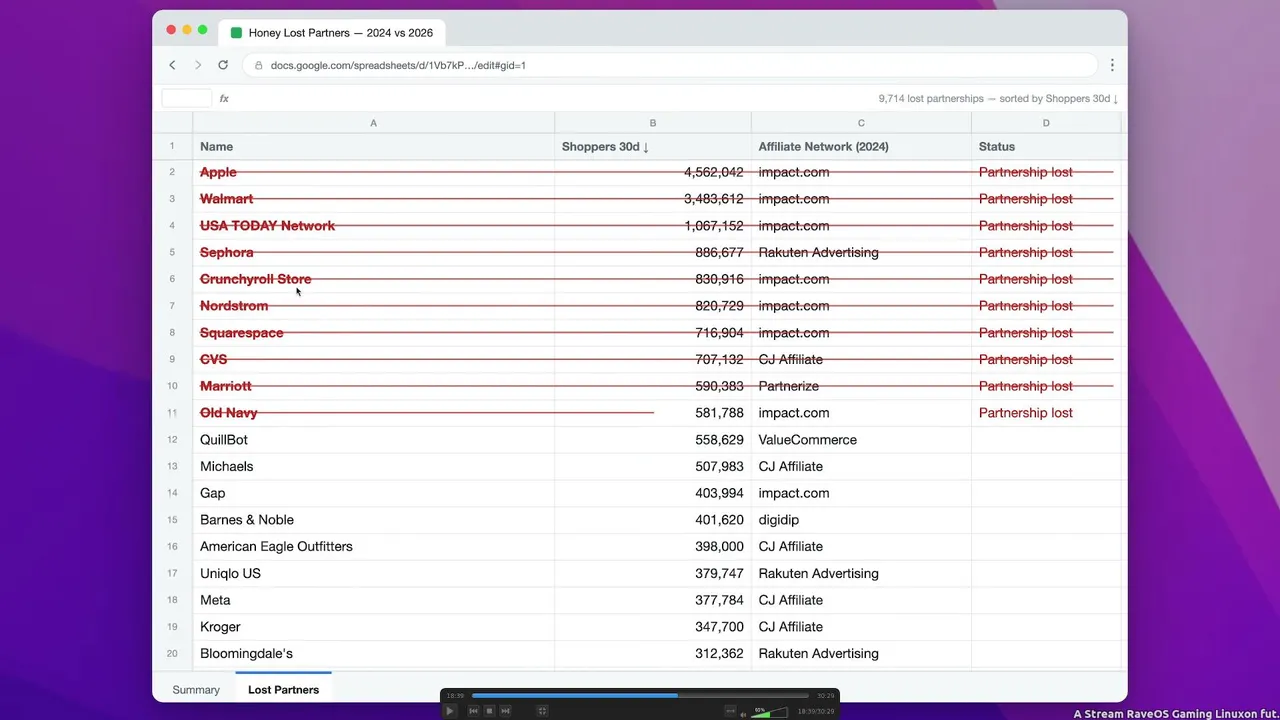Click the Affiliate Network (2024) header cell
The image size is (1280, 720).
tap(861, 146)
